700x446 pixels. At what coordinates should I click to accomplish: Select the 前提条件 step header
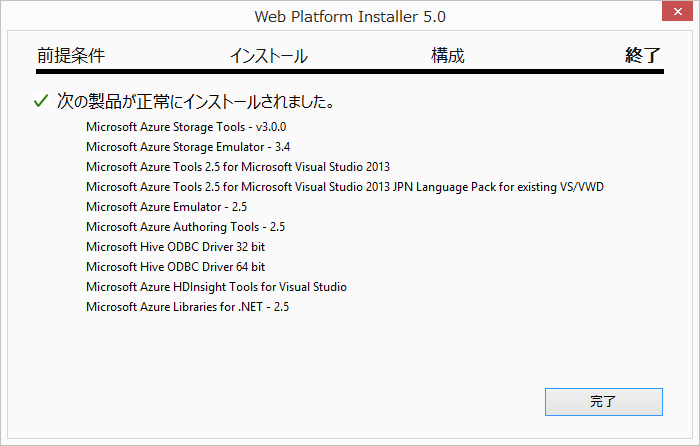pyautogui.click(x=71, y=56)
